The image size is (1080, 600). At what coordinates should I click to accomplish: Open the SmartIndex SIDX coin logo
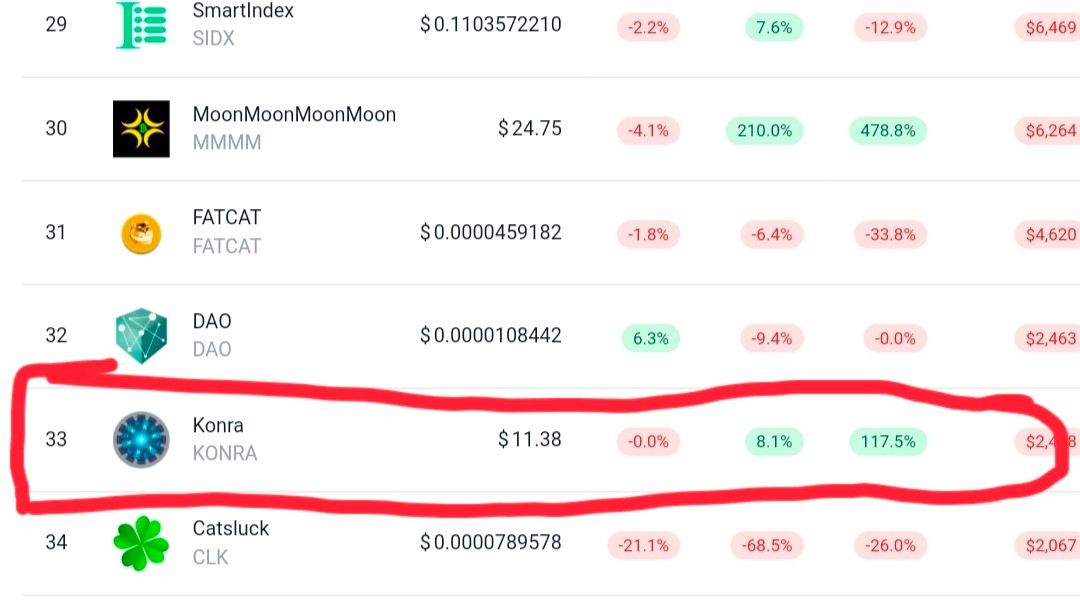point(141,25)
